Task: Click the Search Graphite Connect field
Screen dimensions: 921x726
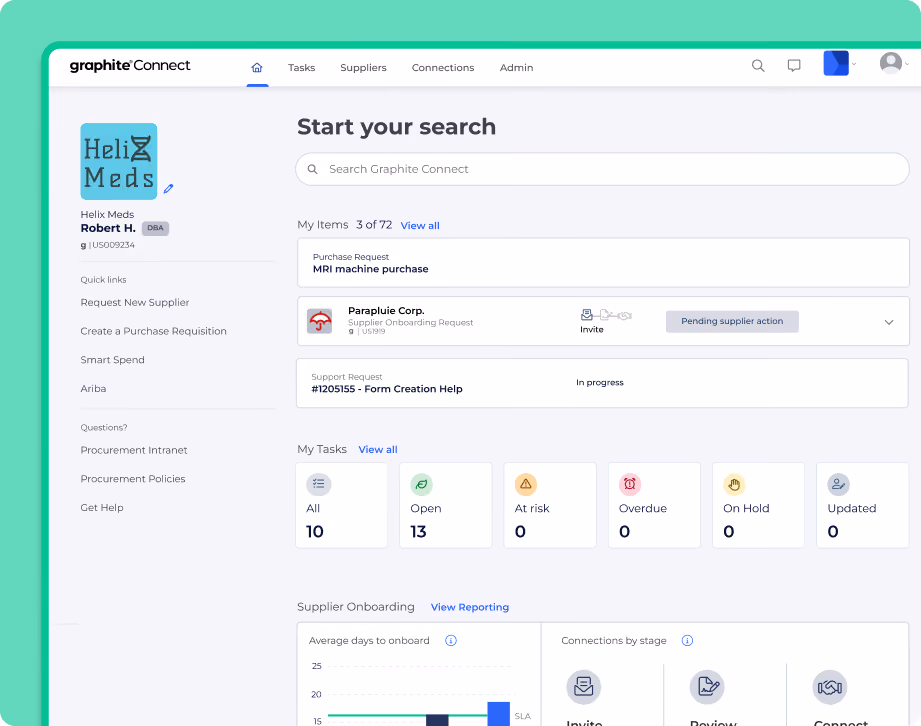Action: [603, 169]
